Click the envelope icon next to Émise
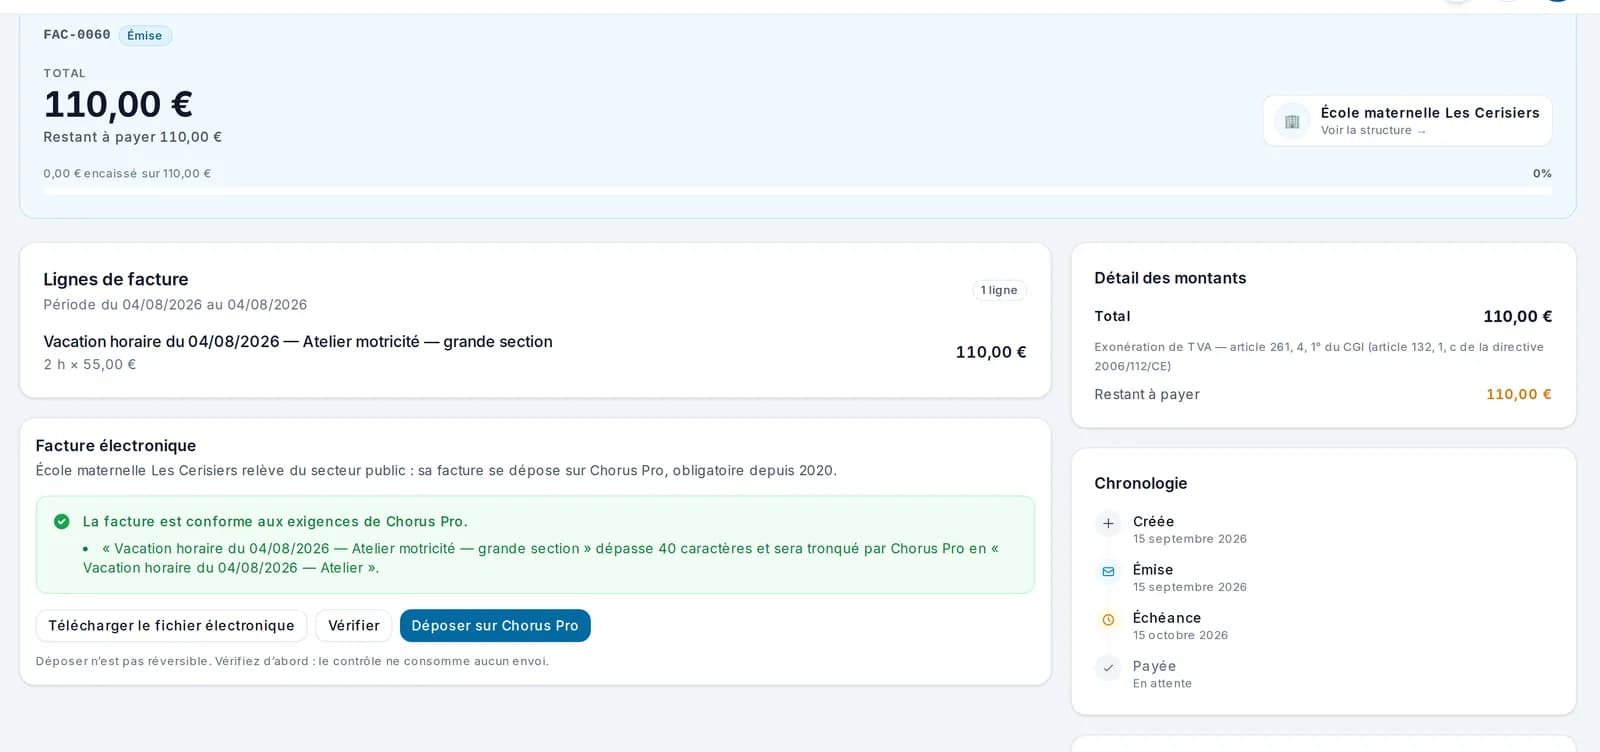 (1108, 571)
